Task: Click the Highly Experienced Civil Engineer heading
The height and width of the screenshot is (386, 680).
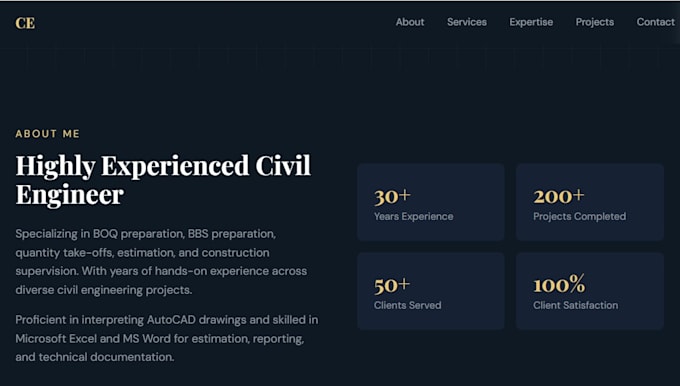Action: point(163,180)
